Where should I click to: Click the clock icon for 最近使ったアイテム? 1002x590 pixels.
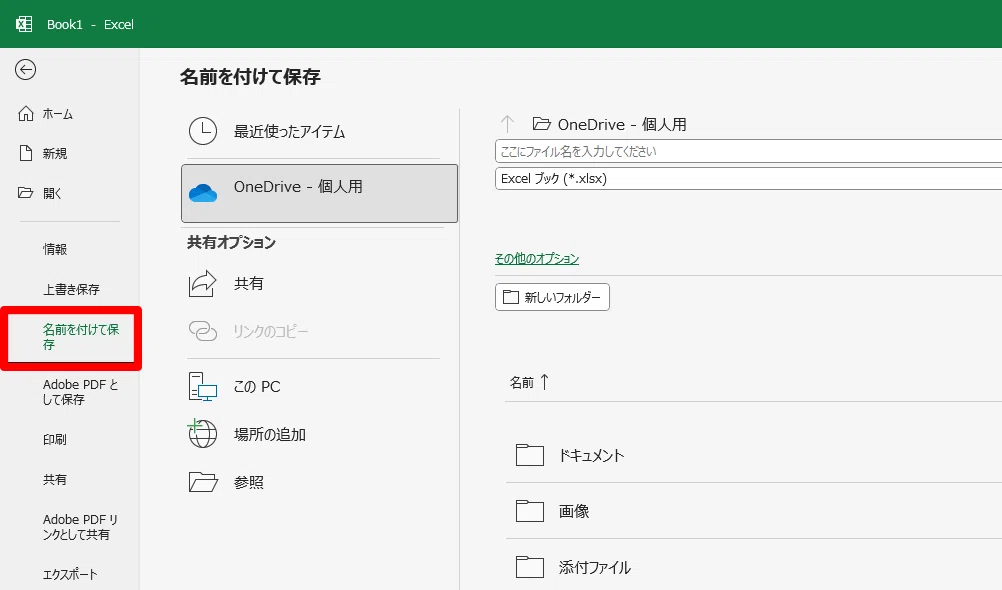[203, 131]
